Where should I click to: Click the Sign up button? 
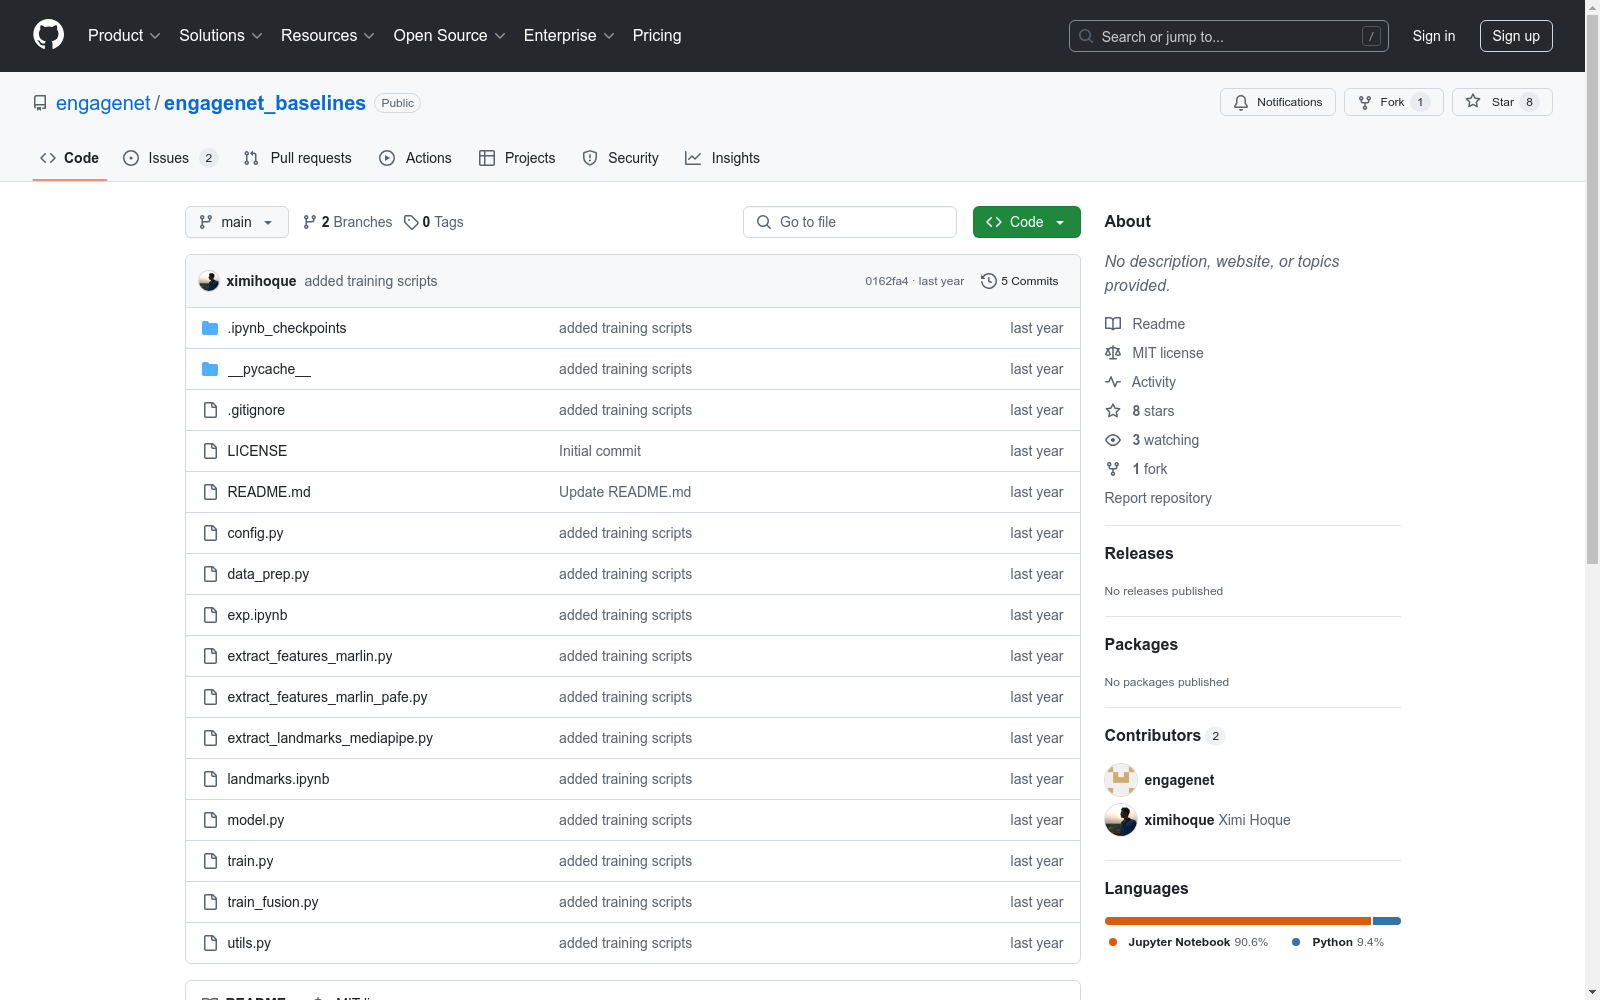point(1516,36)
